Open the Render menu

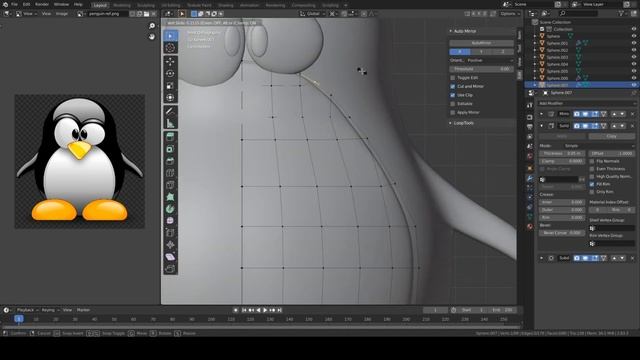pyautogui.click(x=42, y=4)
